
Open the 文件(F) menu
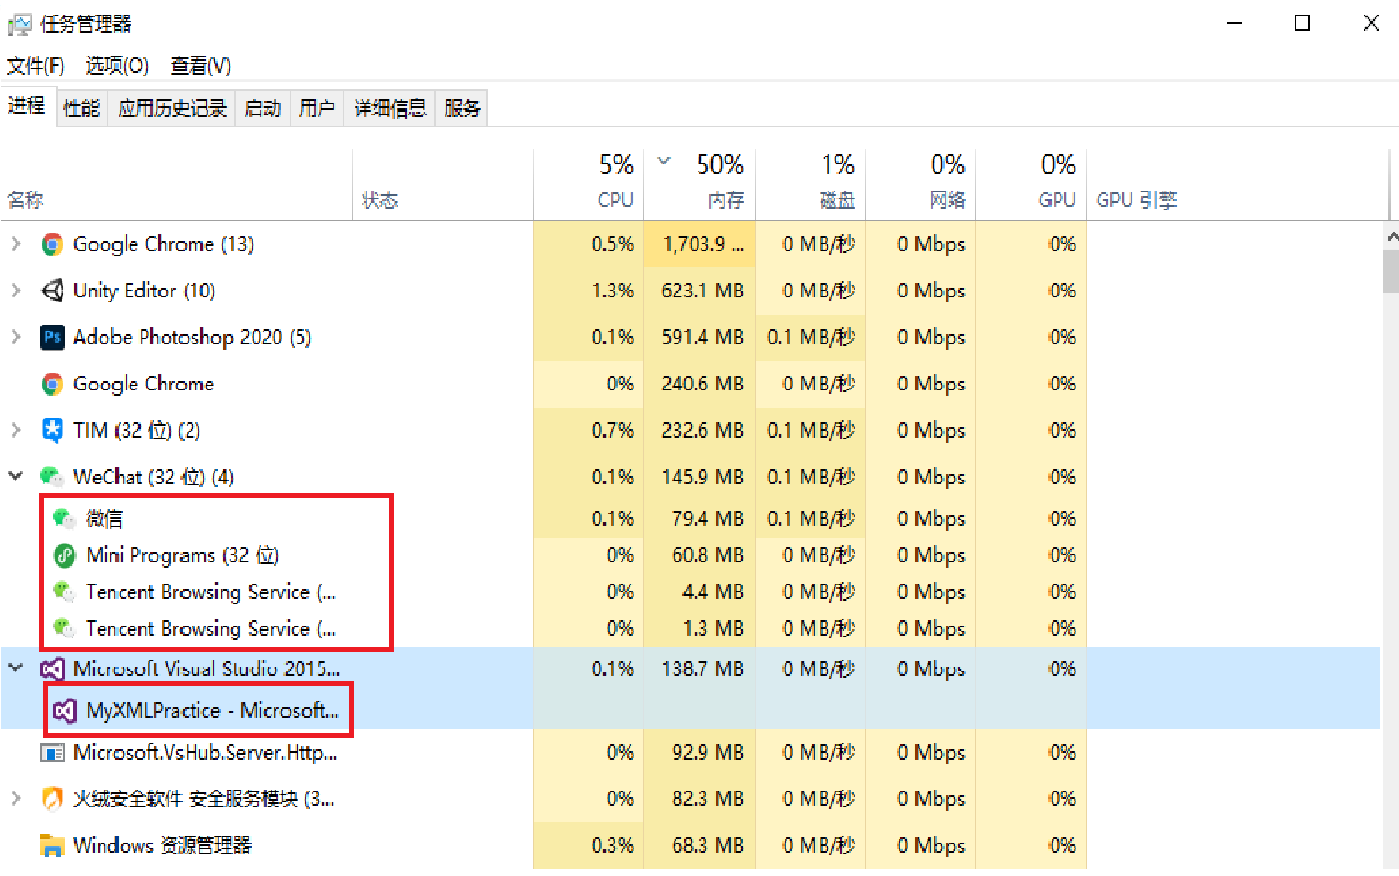click(x=35, y=66)
